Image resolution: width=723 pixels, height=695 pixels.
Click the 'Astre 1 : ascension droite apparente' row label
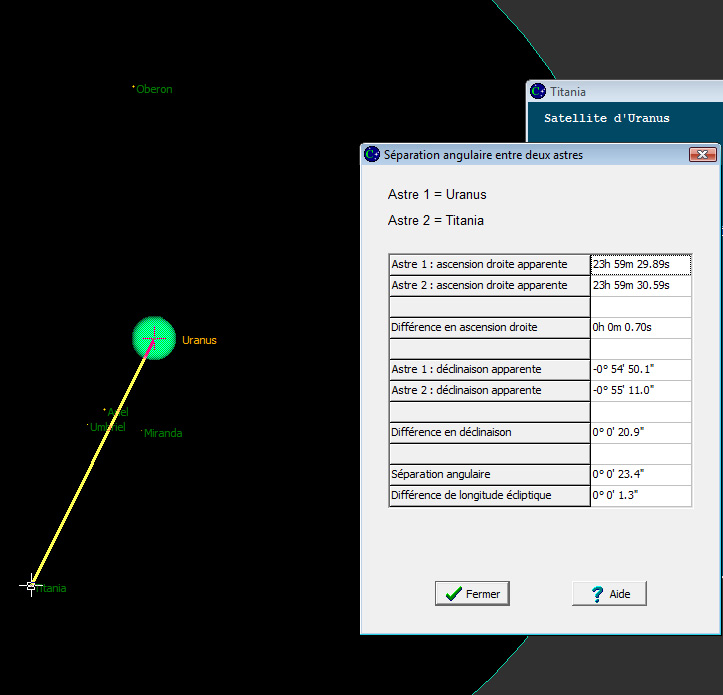[x=490, y=264]
